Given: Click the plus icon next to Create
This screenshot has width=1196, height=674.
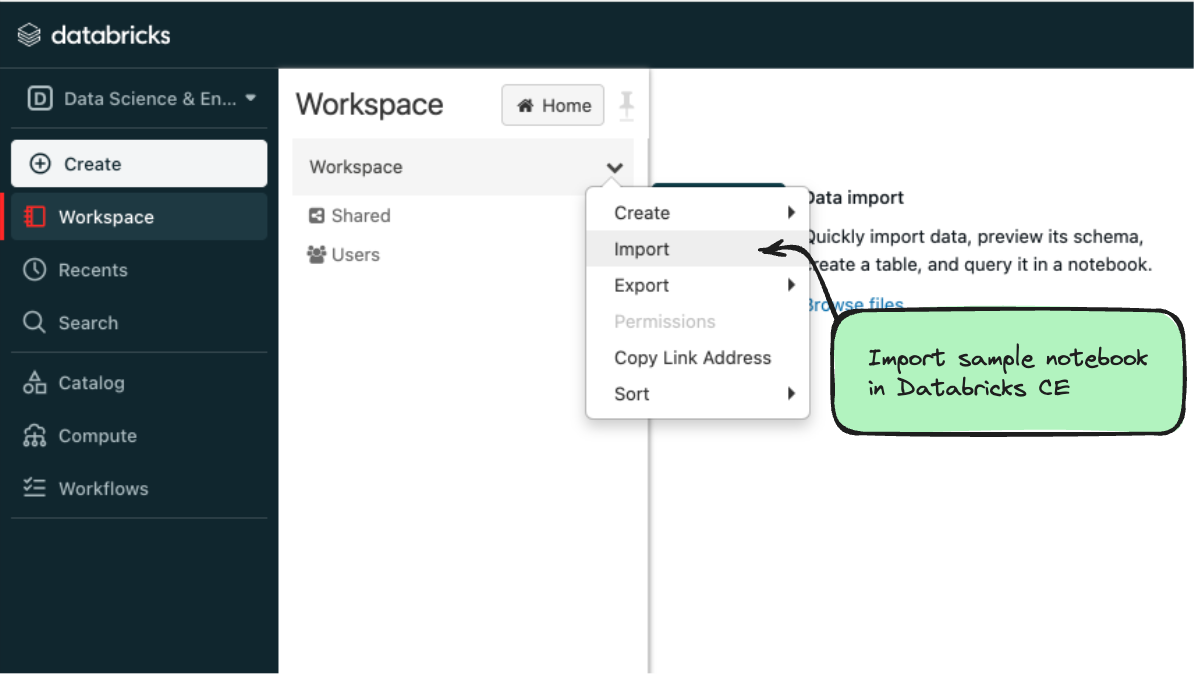Looking at the screenshot, I should coord(40,164).
